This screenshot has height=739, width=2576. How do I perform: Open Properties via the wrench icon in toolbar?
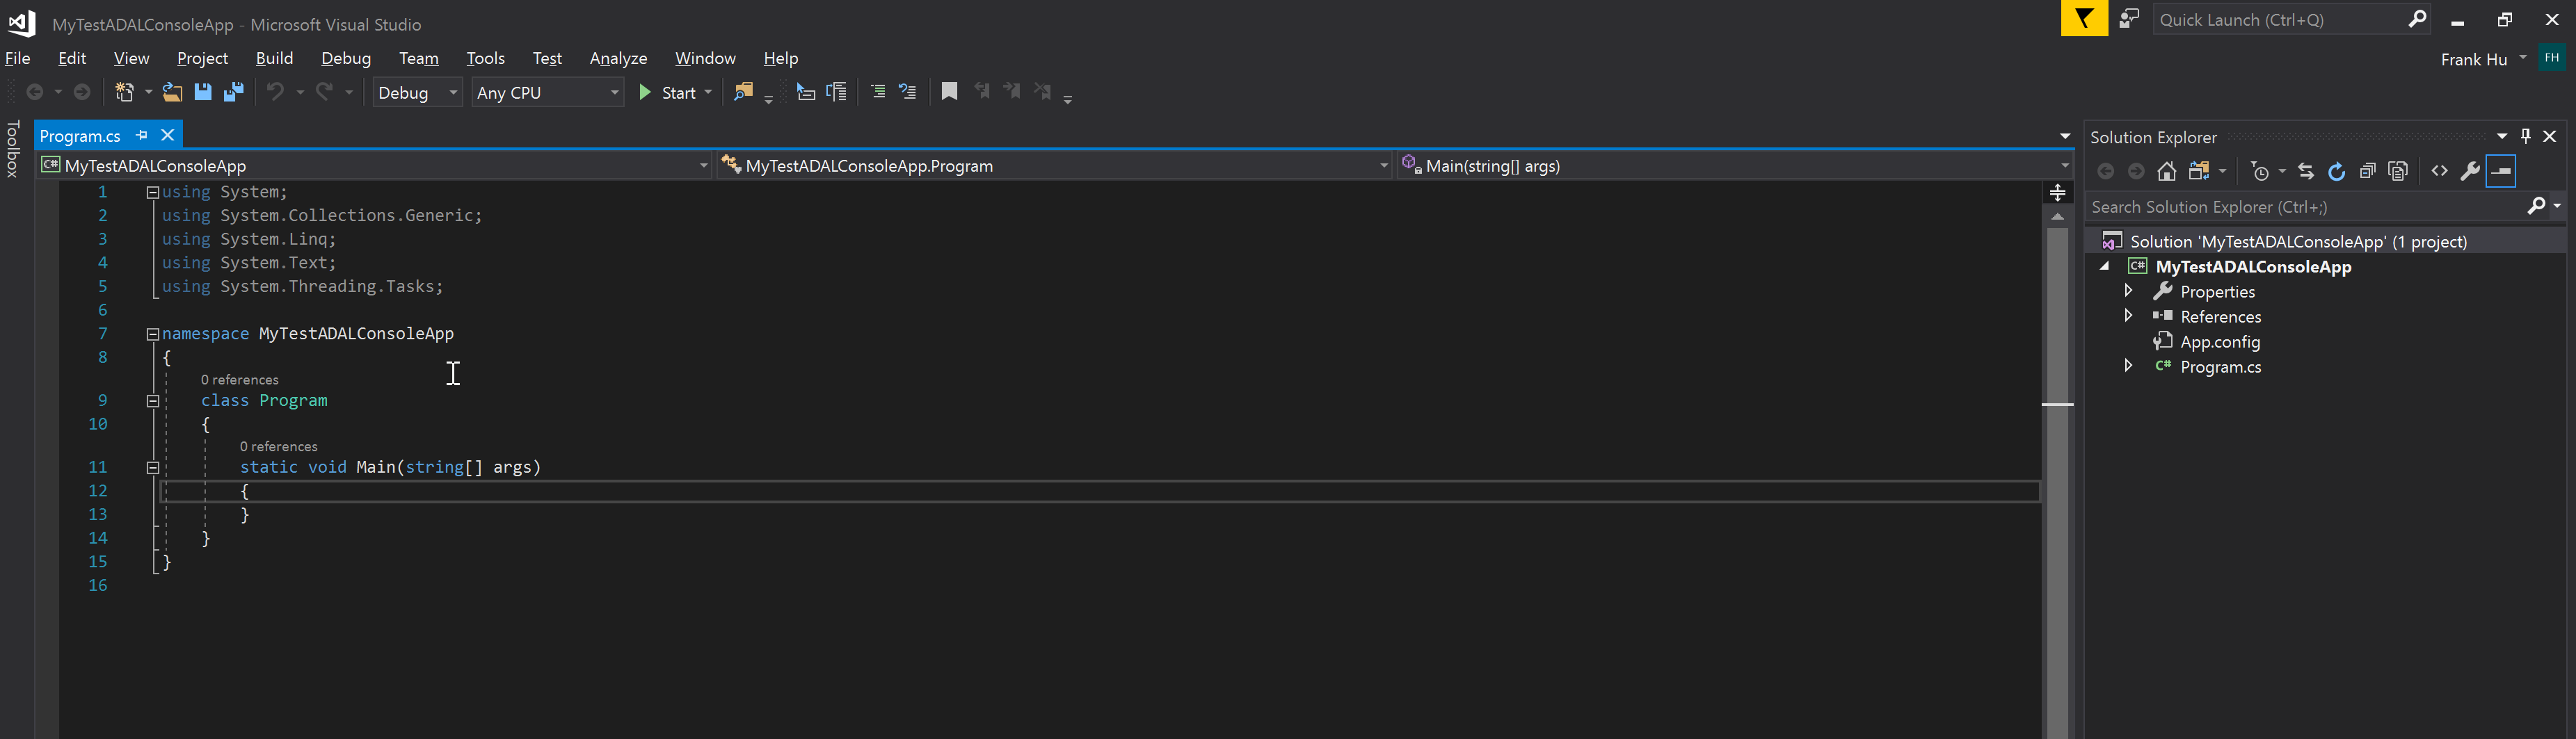[2470, 171]
